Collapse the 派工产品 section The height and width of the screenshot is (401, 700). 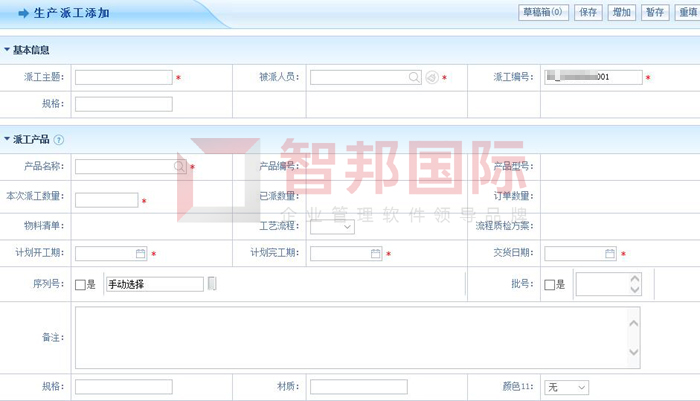(x=7, y=139)
